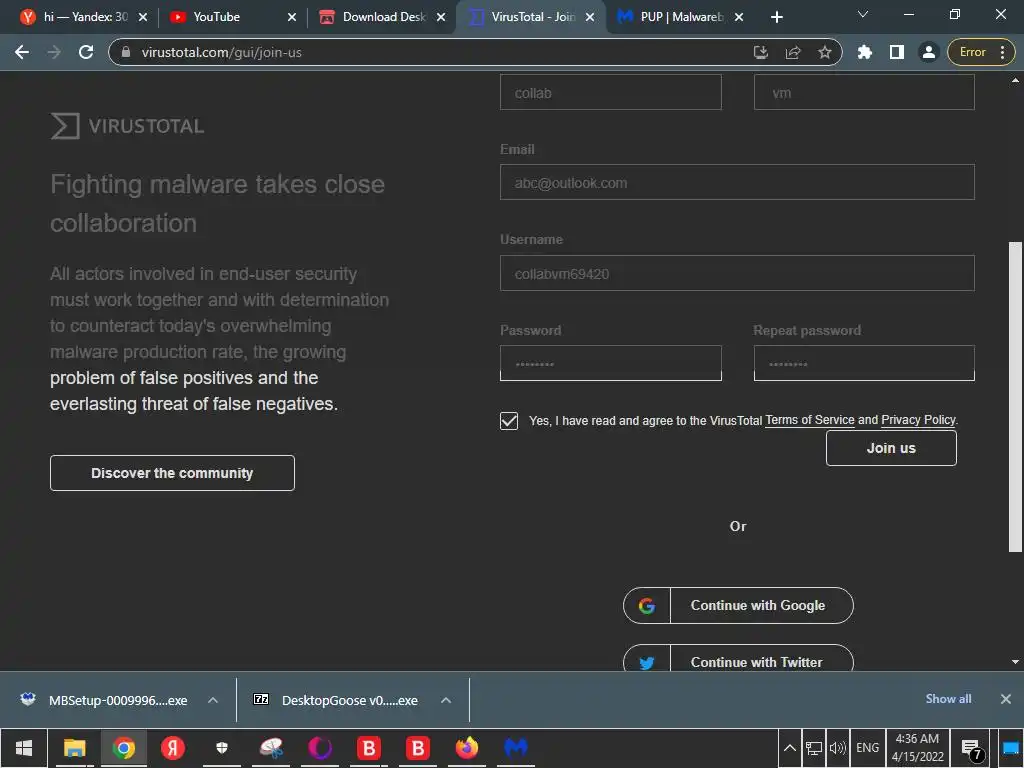Image resolution: width=1024 pixels, height=768 pixels.
Task: Click the address bar URL
Action: click(221, 52)
